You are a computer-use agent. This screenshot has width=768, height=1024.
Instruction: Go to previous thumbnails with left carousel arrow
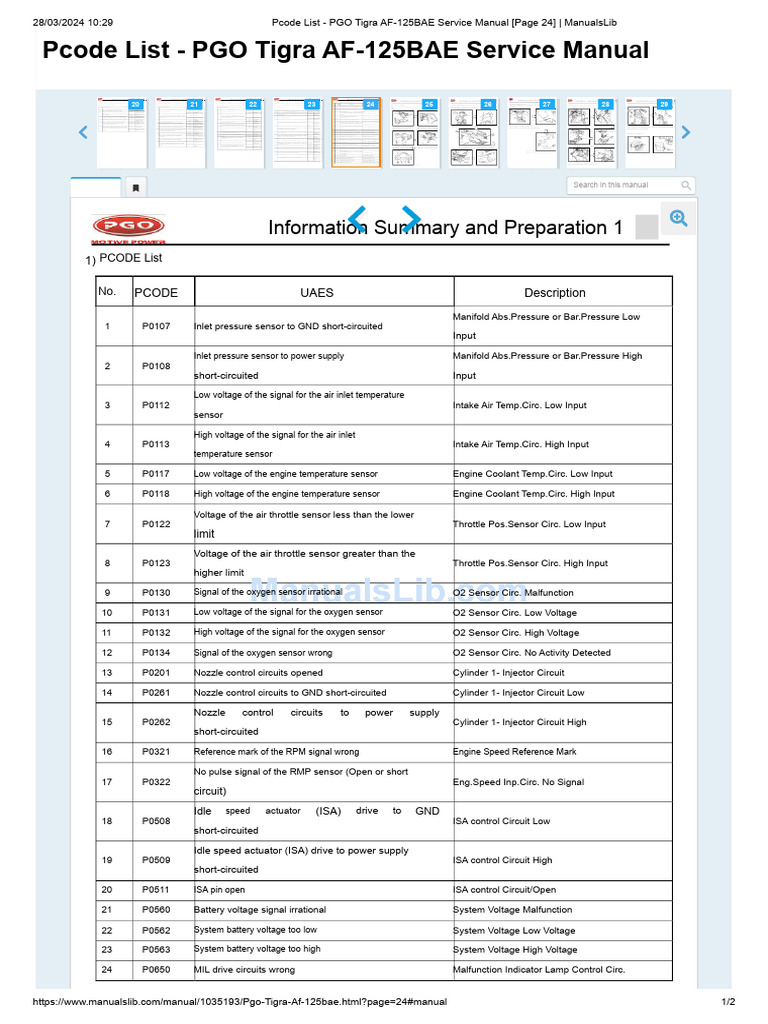tap(83, 133)
